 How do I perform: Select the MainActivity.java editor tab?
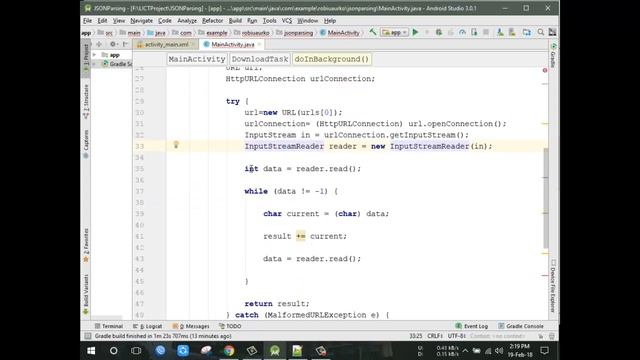(233, 44)
